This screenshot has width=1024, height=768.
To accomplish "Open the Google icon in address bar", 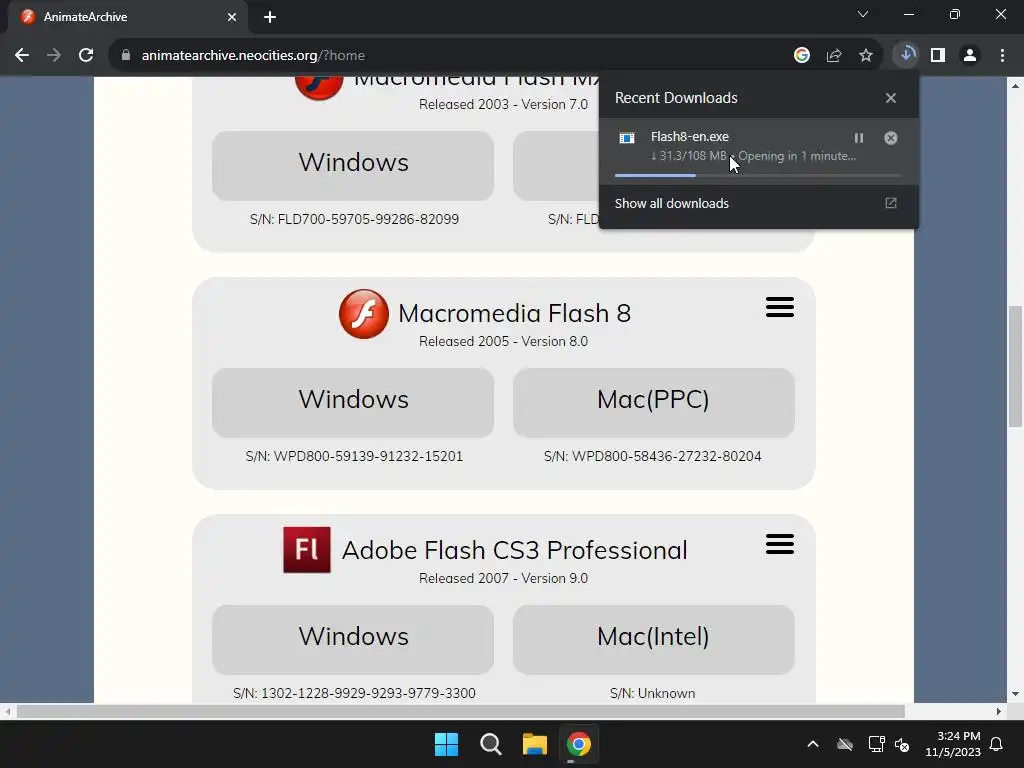I will pyautogui.click(x=802, y=56).
